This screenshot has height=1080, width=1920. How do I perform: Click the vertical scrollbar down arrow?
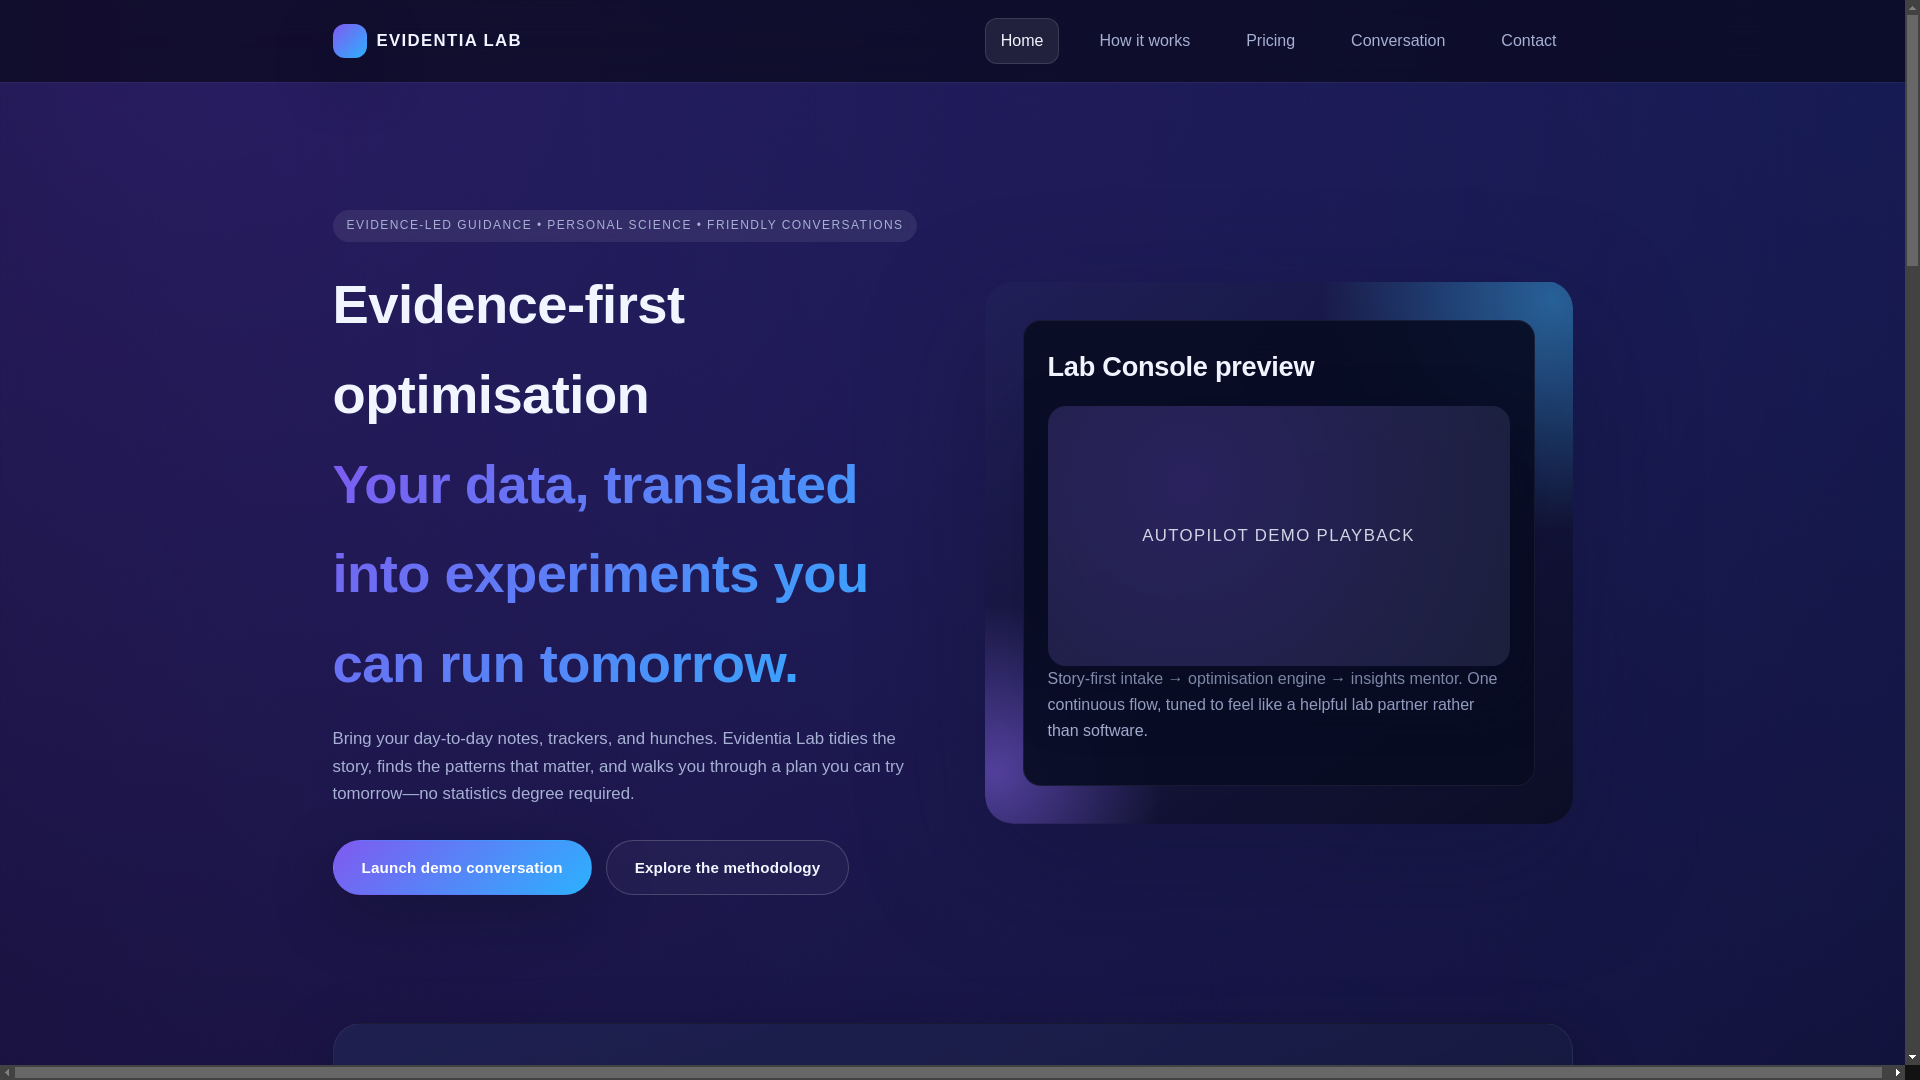1912,1057
